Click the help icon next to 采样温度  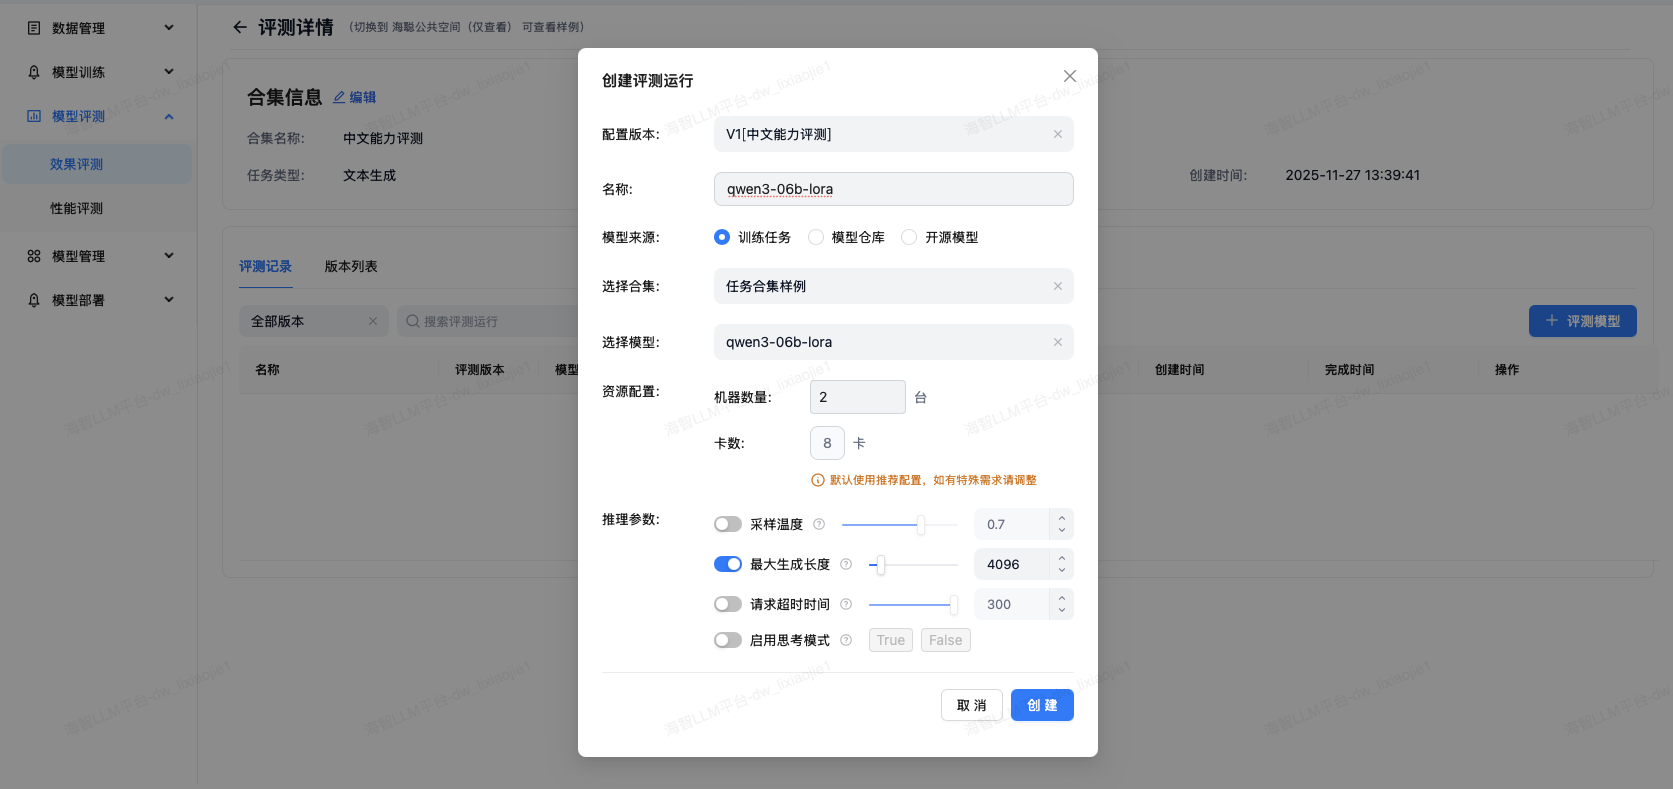(x=819, y=524)
